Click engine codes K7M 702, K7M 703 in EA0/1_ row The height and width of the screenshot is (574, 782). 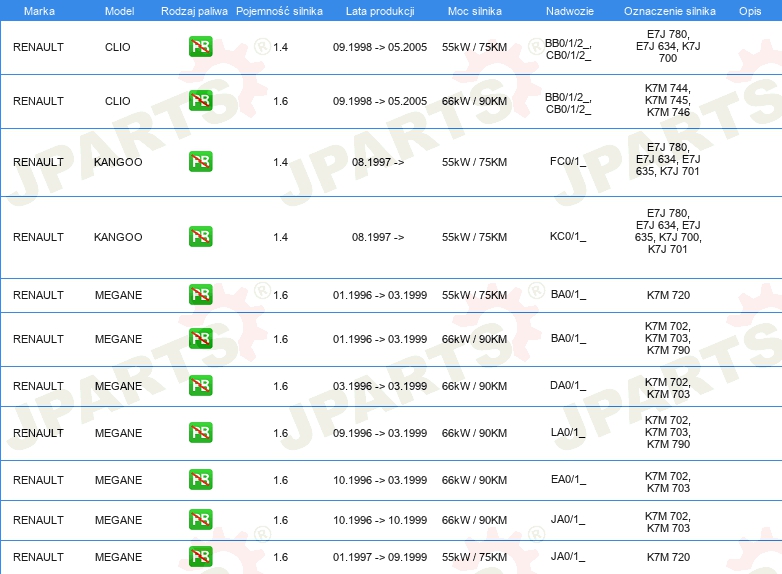coord(668,482)
